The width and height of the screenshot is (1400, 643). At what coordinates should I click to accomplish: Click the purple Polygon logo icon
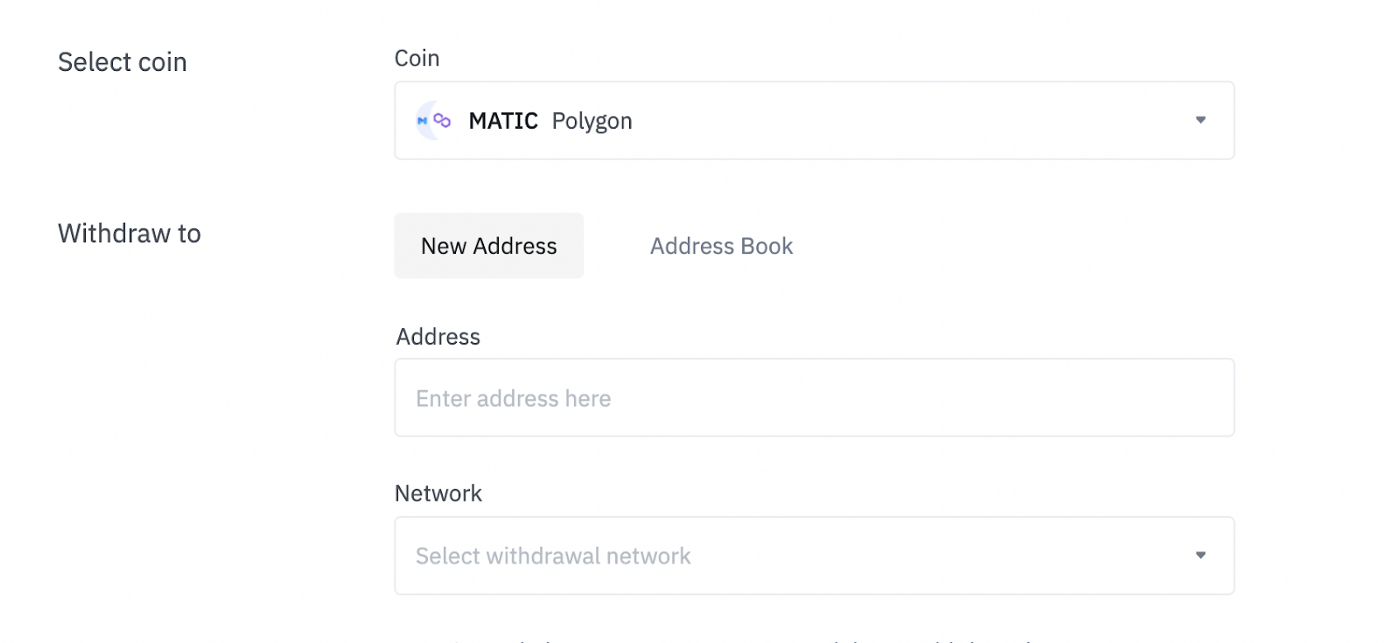[x=442, y=120]
